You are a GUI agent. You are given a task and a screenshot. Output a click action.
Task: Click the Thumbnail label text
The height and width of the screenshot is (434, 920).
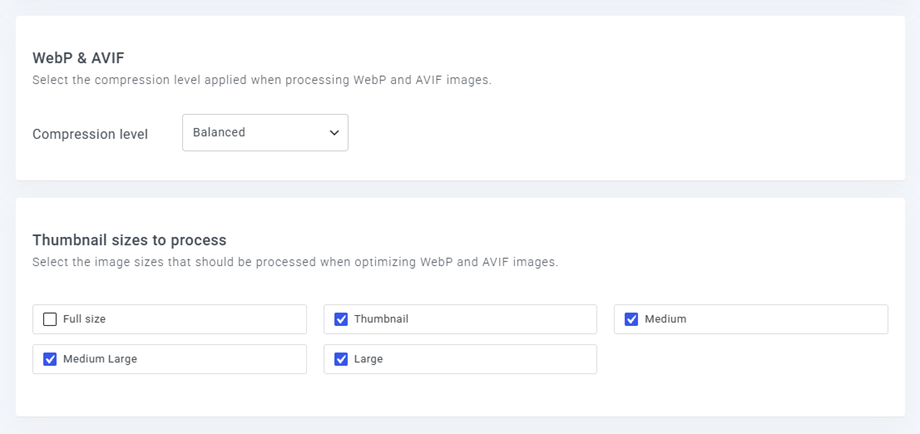click(x=381, y=319)
